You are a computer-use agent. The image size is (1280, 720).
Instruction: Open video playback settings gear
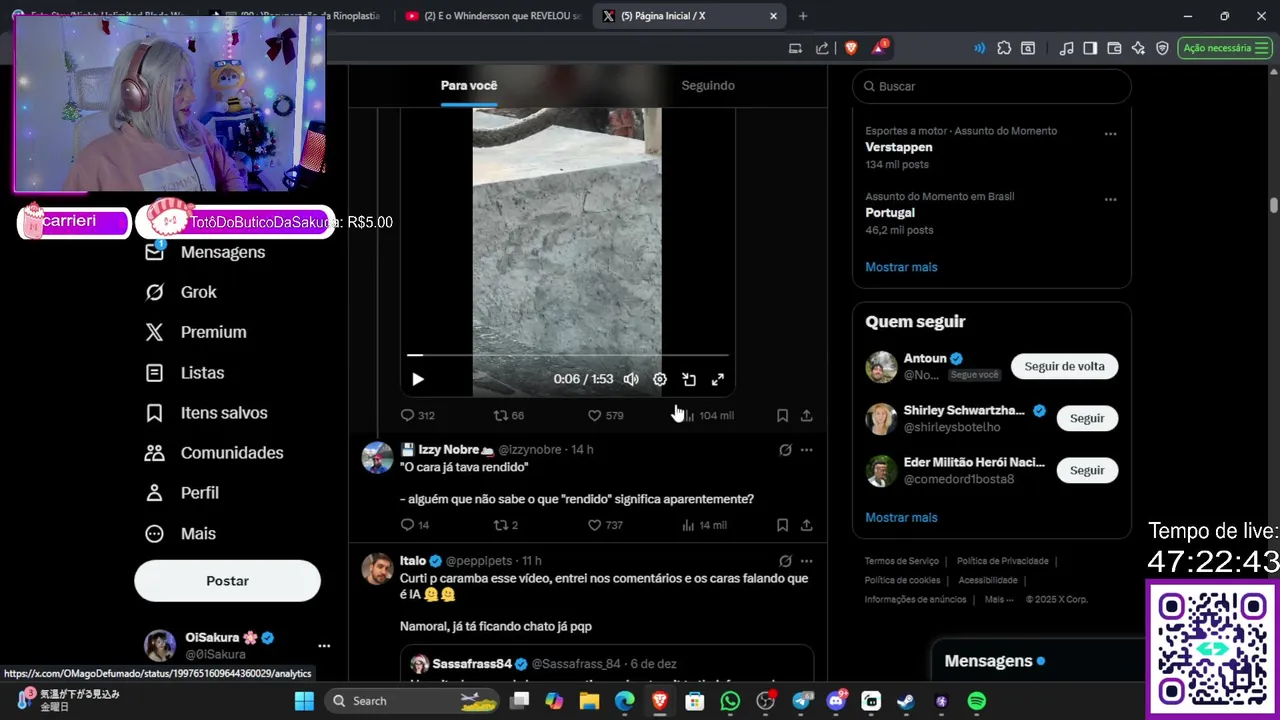tap(660, 379)
